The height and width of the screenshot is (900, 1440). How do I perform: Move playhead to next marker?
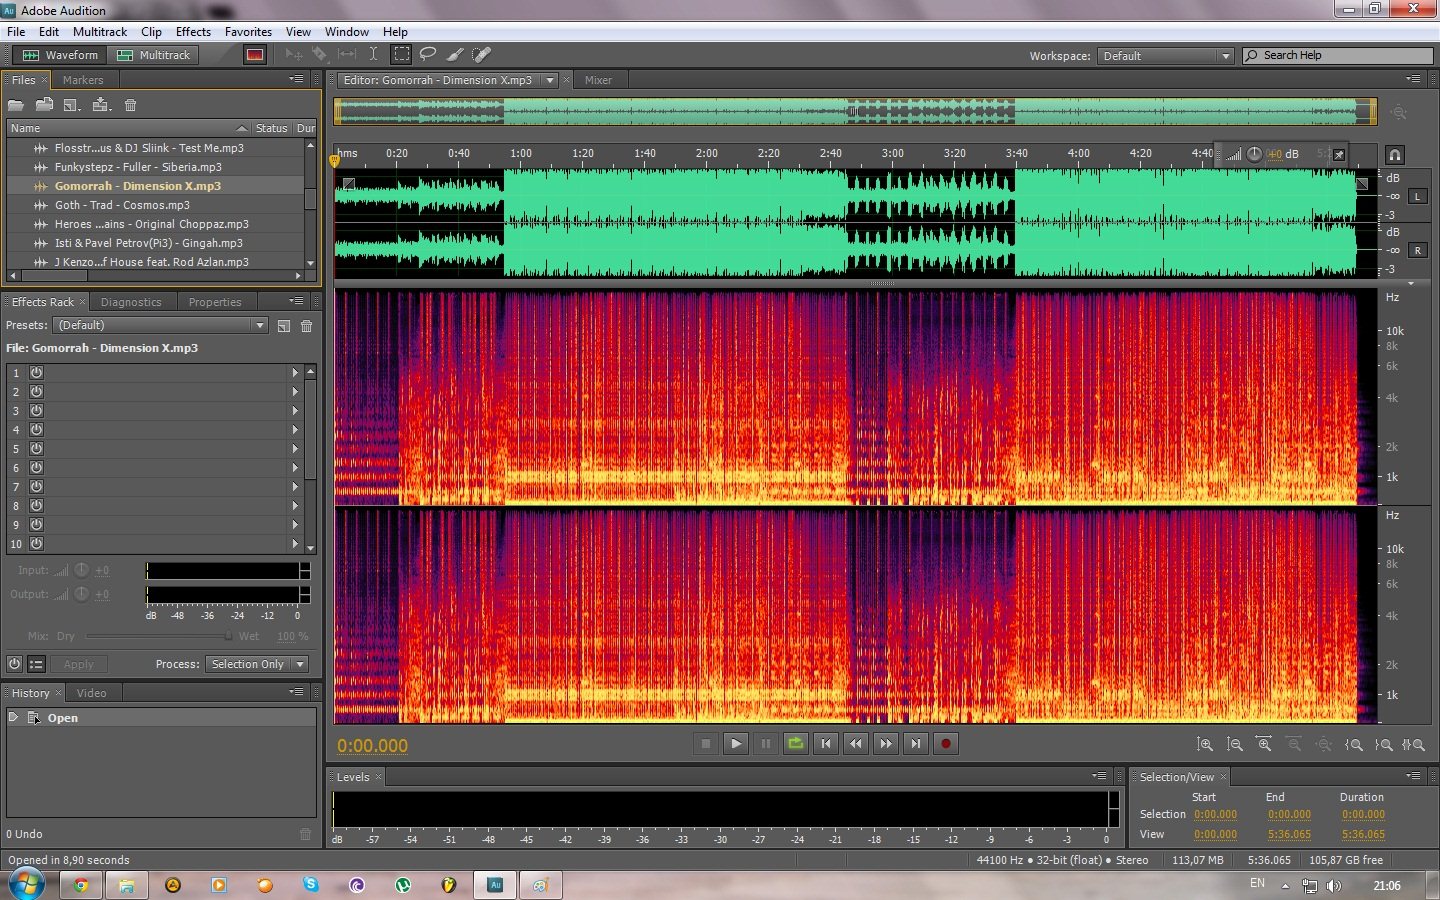point(916,744)
